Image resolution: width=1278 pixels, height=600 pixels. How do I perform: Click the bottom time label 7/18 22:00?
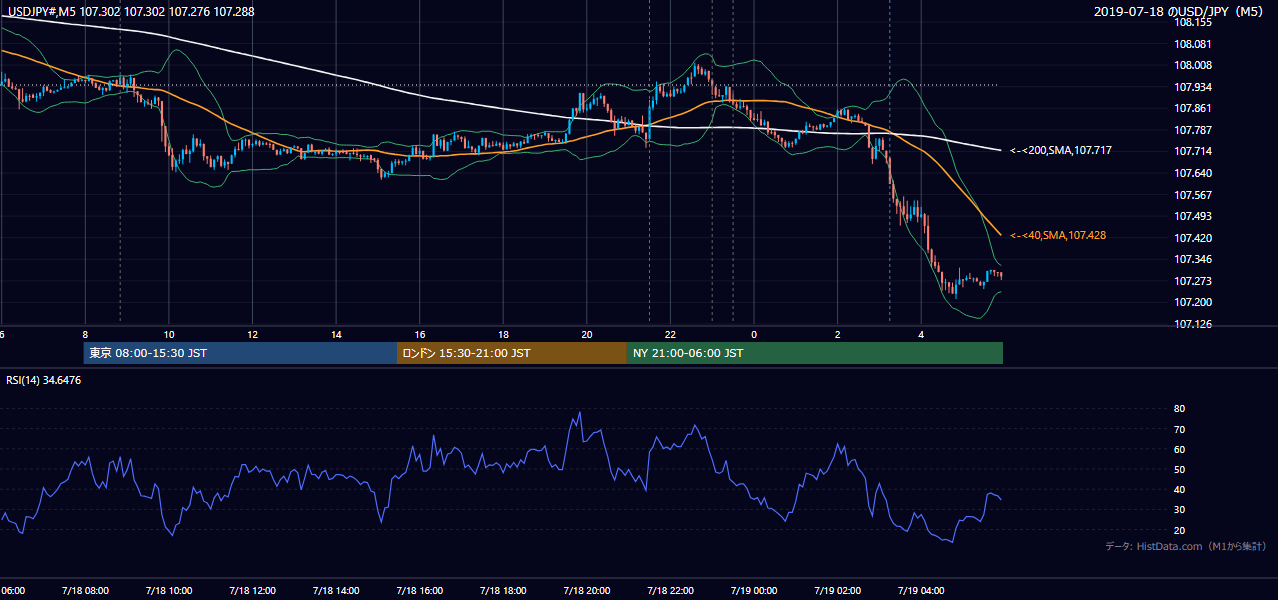671,590
